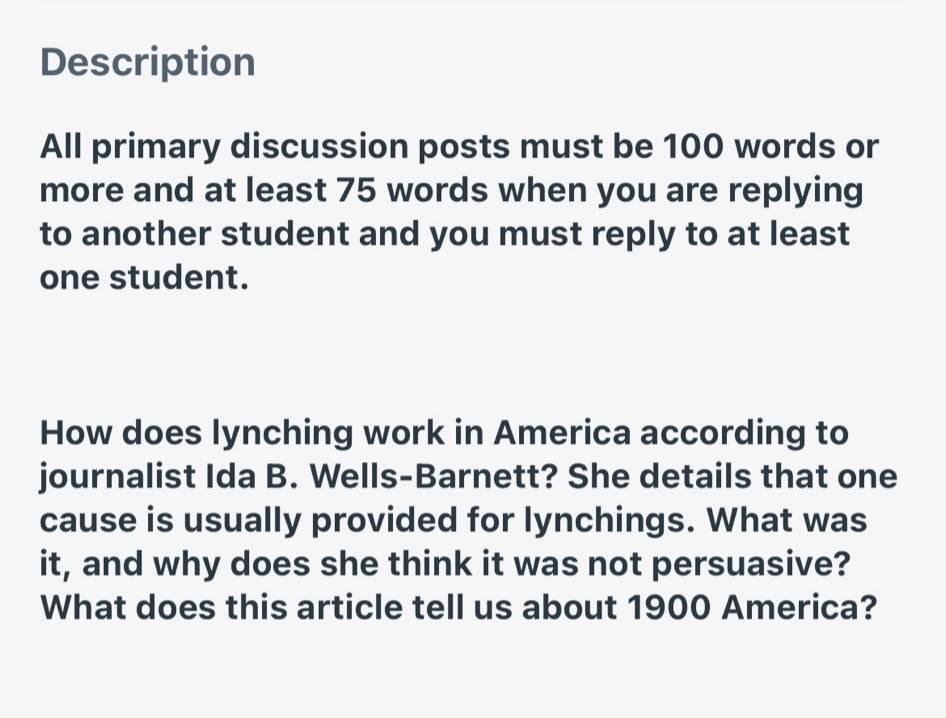Viewport: 946px width, 718px height.
Task: Click the phrase "1900 America?"
Action: tap(751, 608)
